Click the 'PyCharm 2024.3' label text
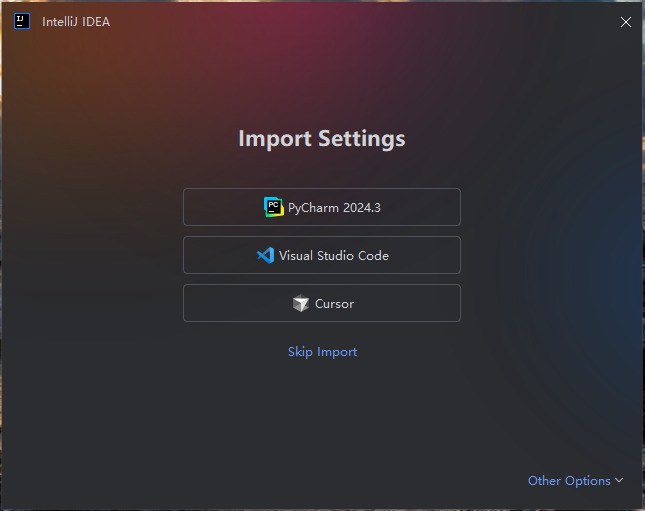 (x=334, y=208)
